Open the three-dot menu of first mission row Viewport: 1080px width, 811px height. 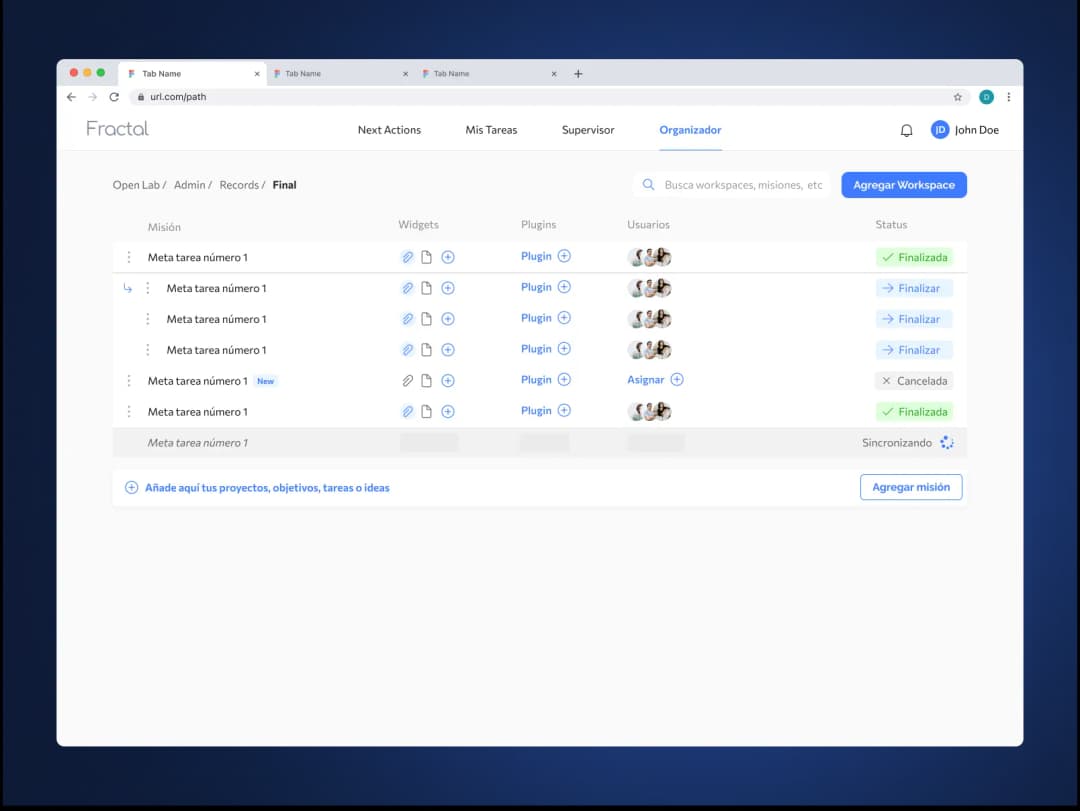[128, 257]
